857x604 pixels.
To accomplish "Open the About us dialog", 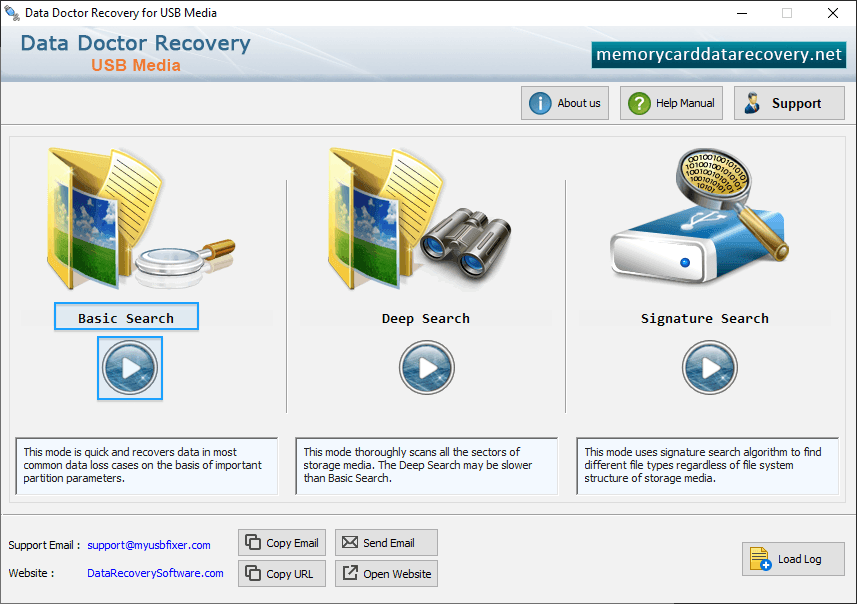I will click(565, 103).
